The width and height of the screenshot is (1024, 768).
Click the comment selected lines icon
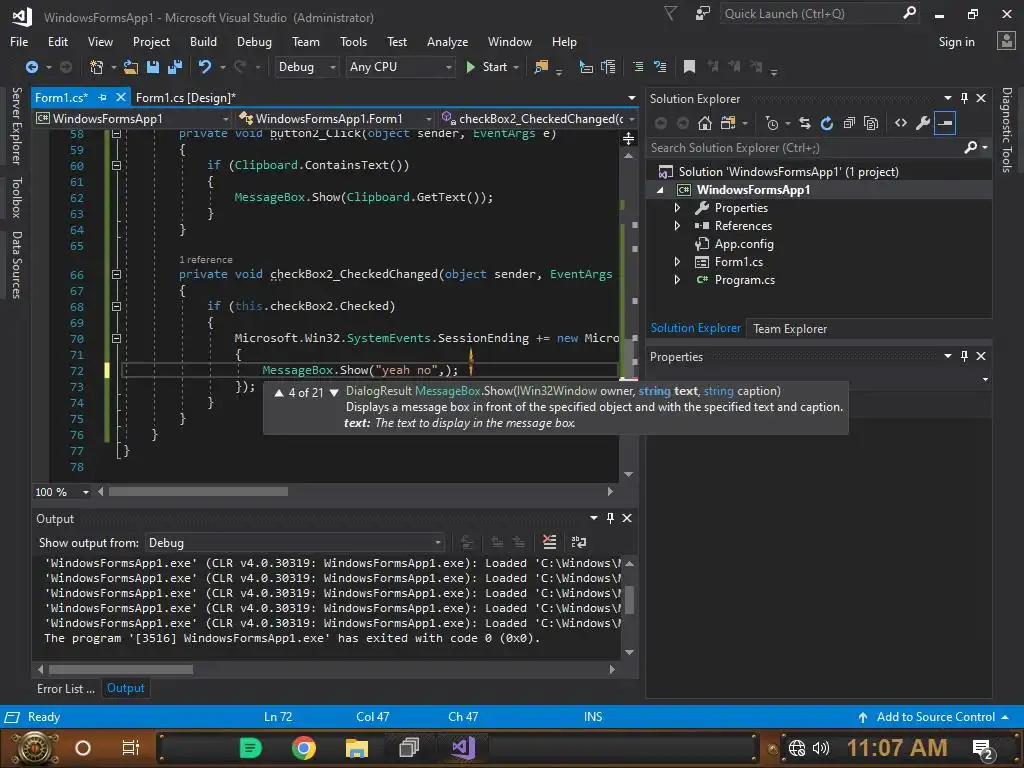click(x=638, y=67)
